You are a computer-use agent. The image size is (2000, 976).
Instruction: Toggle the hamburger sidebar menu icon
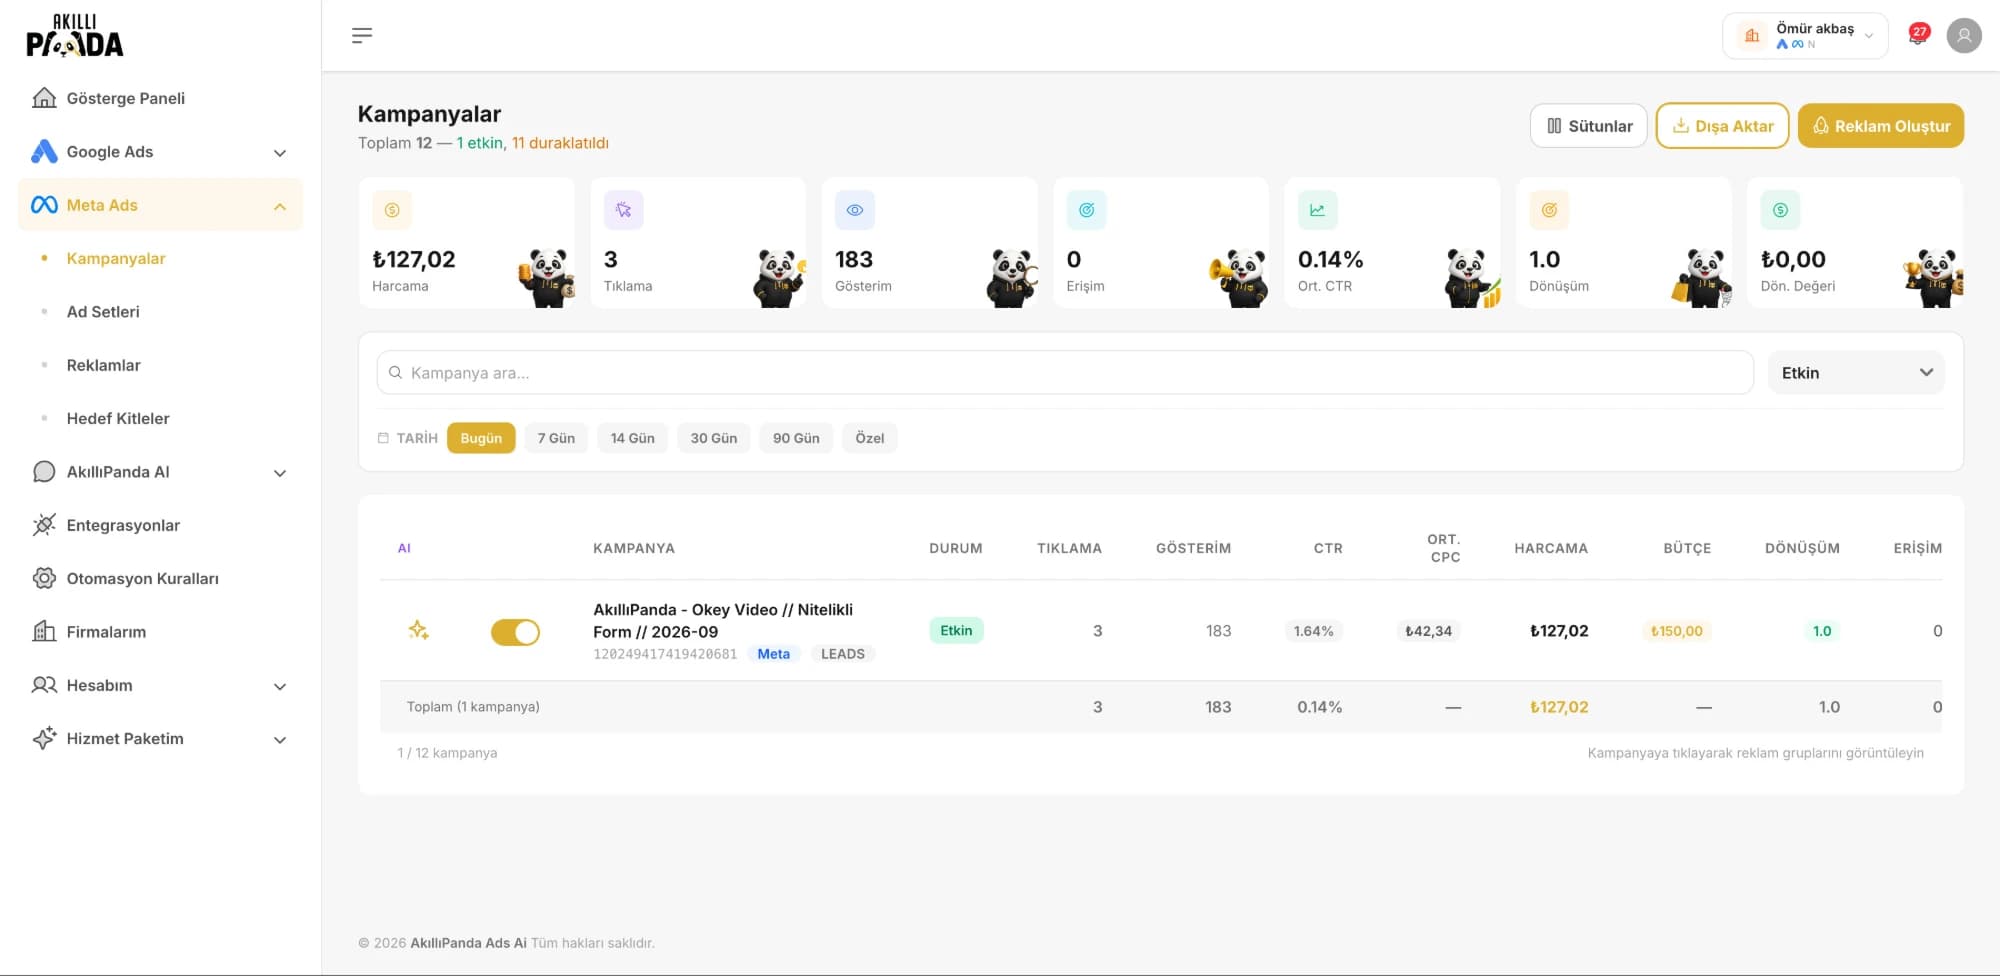[362, 36]
